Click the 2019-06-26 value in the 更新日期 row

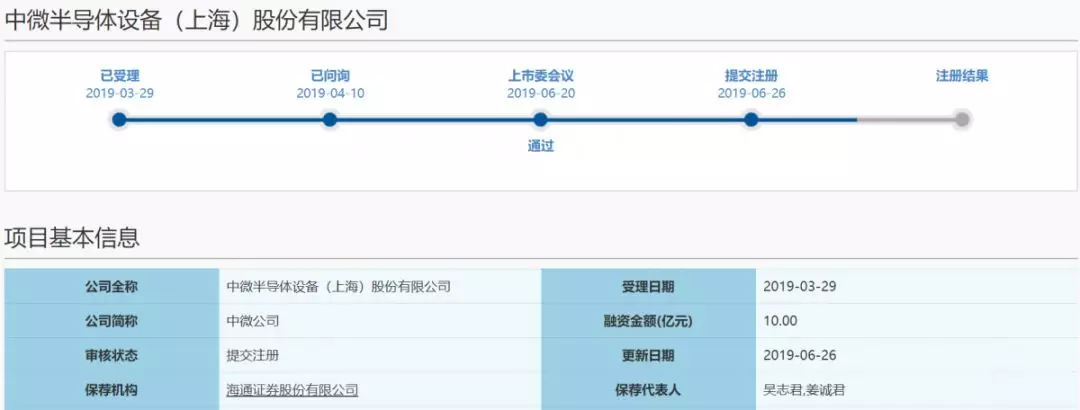point(800,356)
